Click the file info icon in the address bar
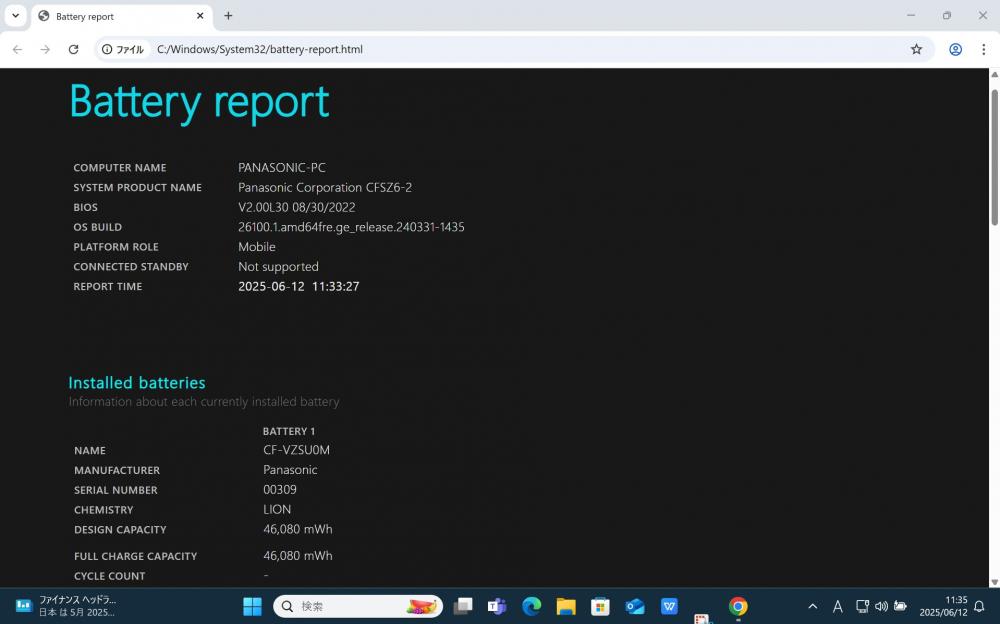The width and height of the screenshot is (1000, 624). 107,49
